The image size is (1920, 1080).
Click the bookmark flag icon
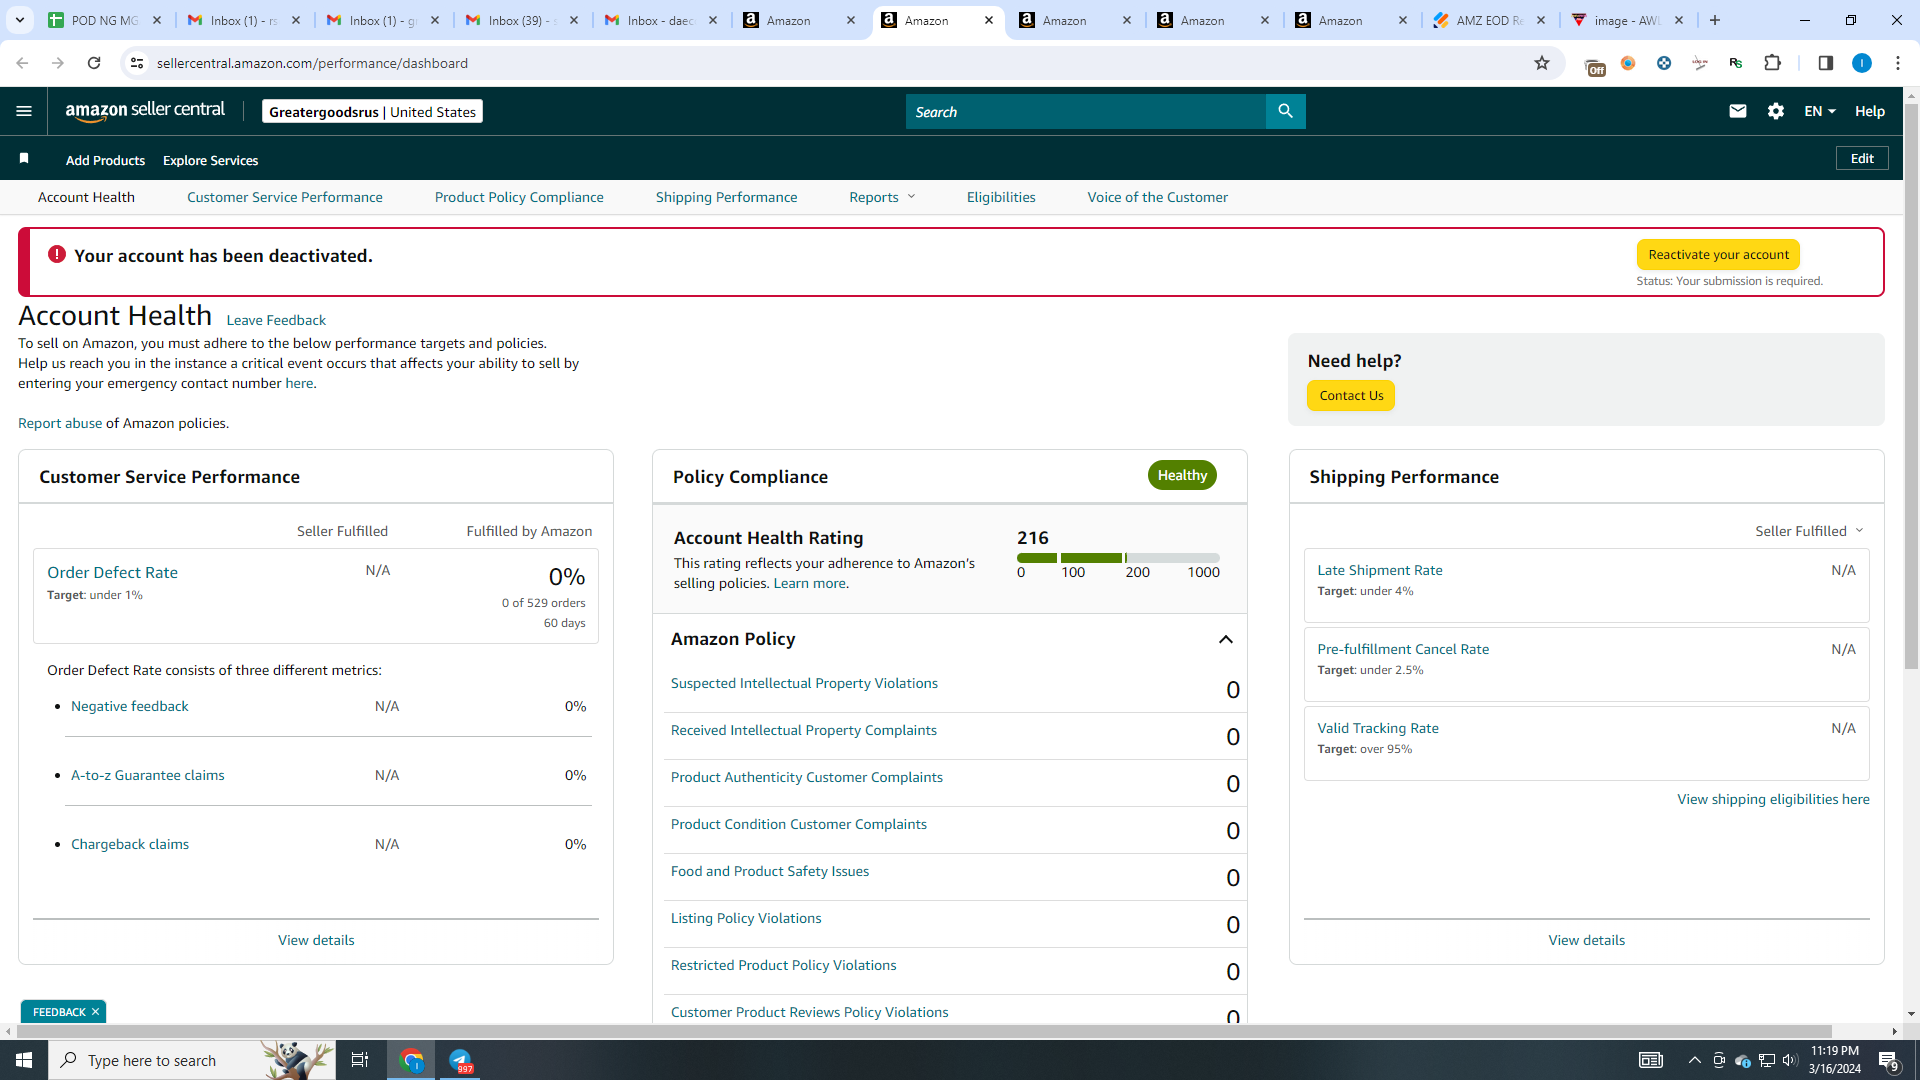click(x=24, y=159)
